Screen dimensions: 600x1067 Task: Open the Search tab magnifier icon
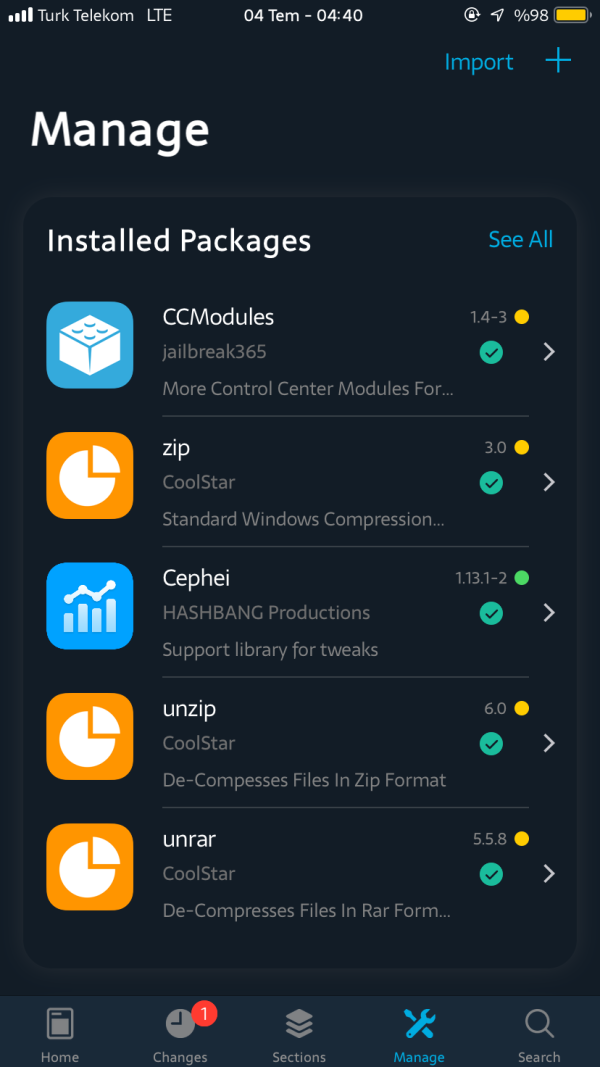tap(539, 1025)
